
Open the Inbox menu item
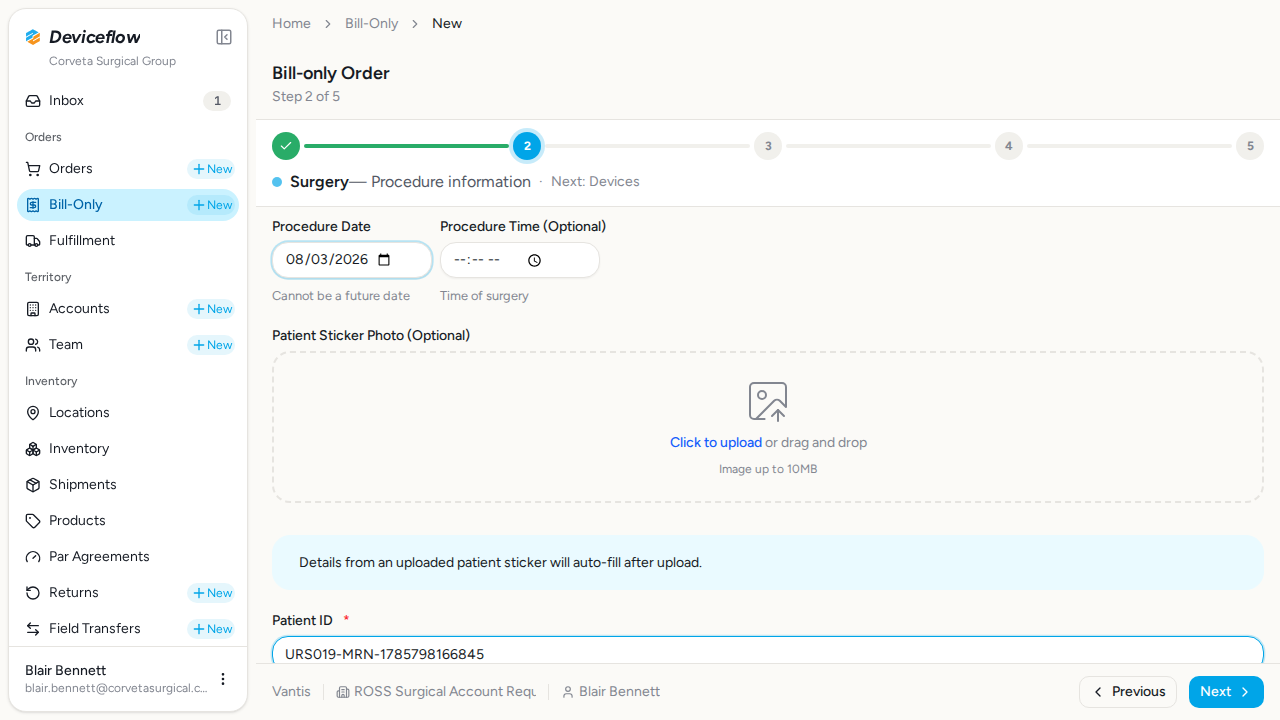pos(128,101)
